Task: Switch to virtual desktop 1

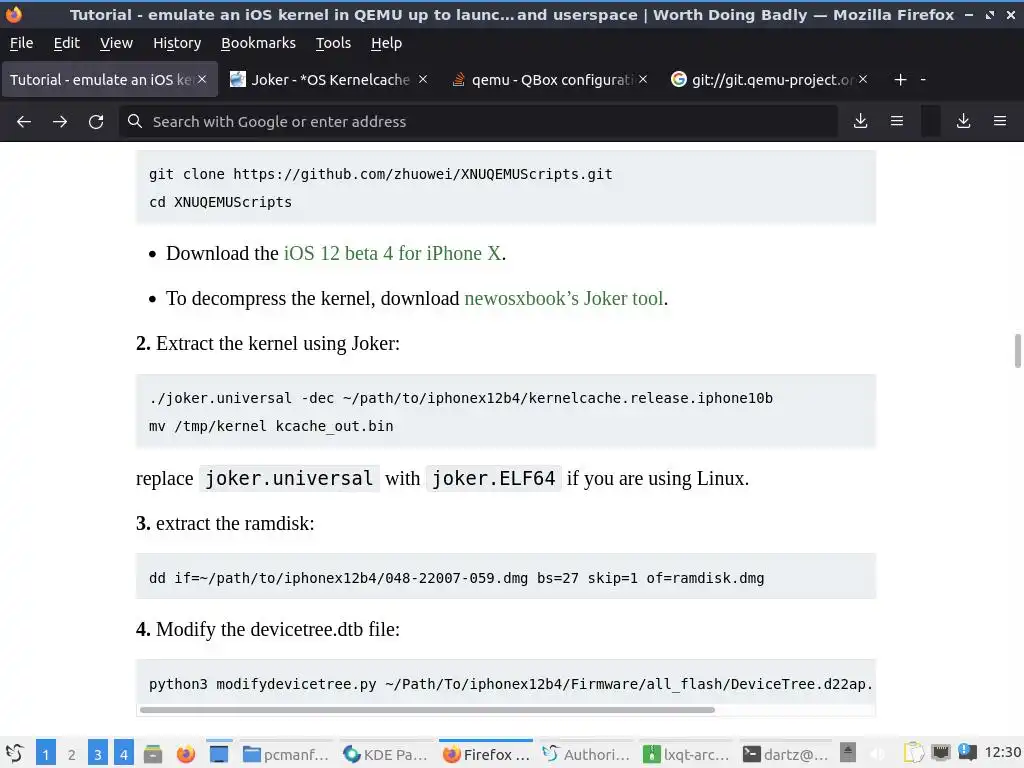Action: (46, 754)
